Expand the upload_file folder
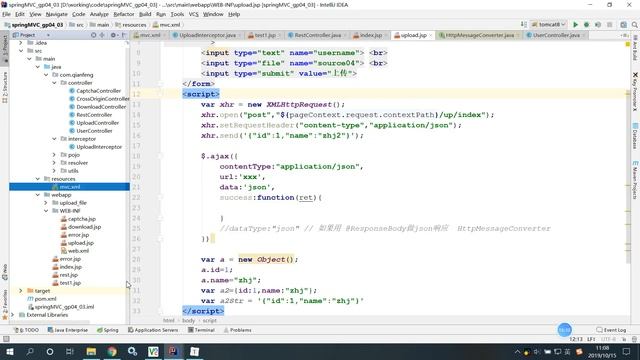The height and width of the screenshot is (360, 640). click(x=46, y=203)
